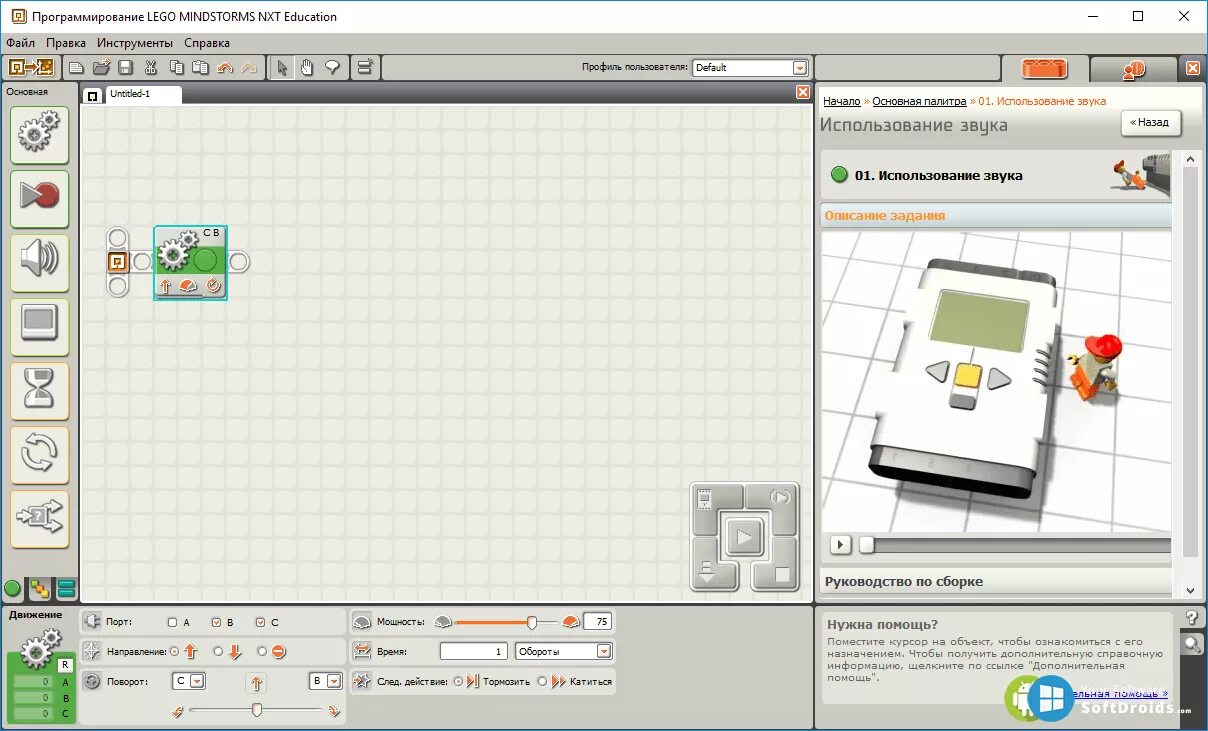Open the Начало breadcrumb link
Screen dimensions: 1208x731
(x=842, y=101)
